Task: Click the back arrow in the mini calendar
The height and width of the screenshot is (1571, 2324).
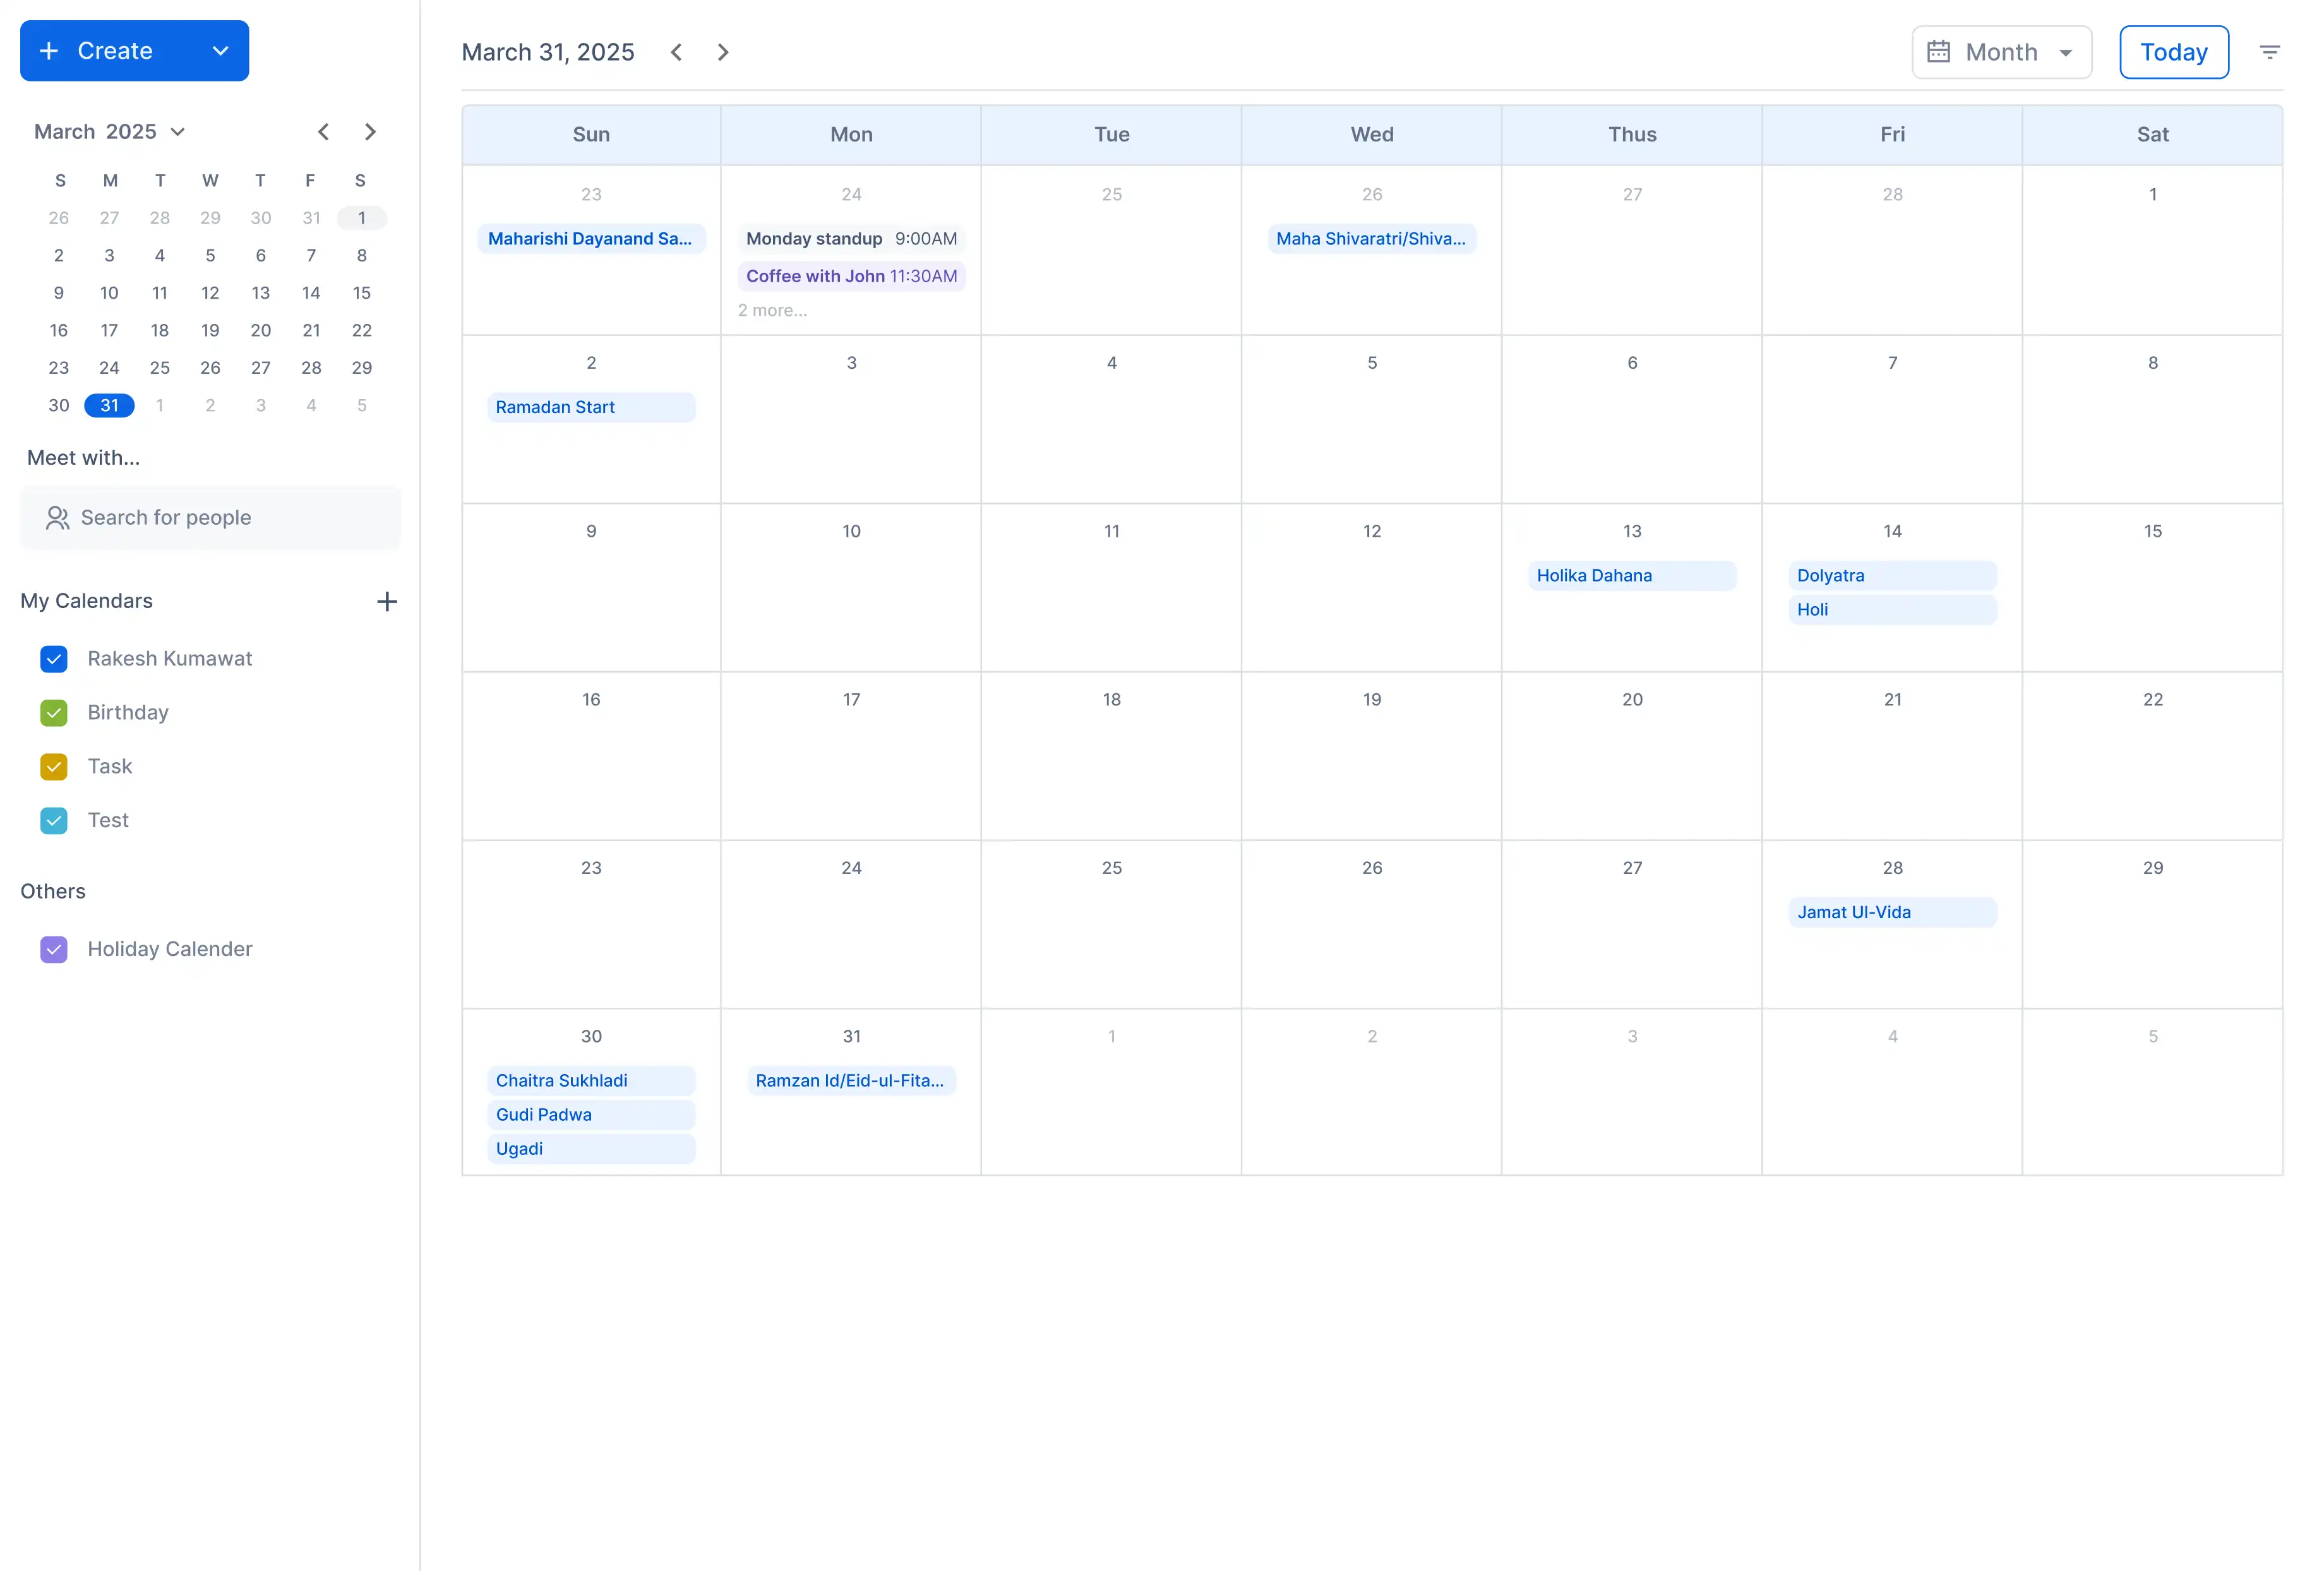Action: [x=323, y=131]
